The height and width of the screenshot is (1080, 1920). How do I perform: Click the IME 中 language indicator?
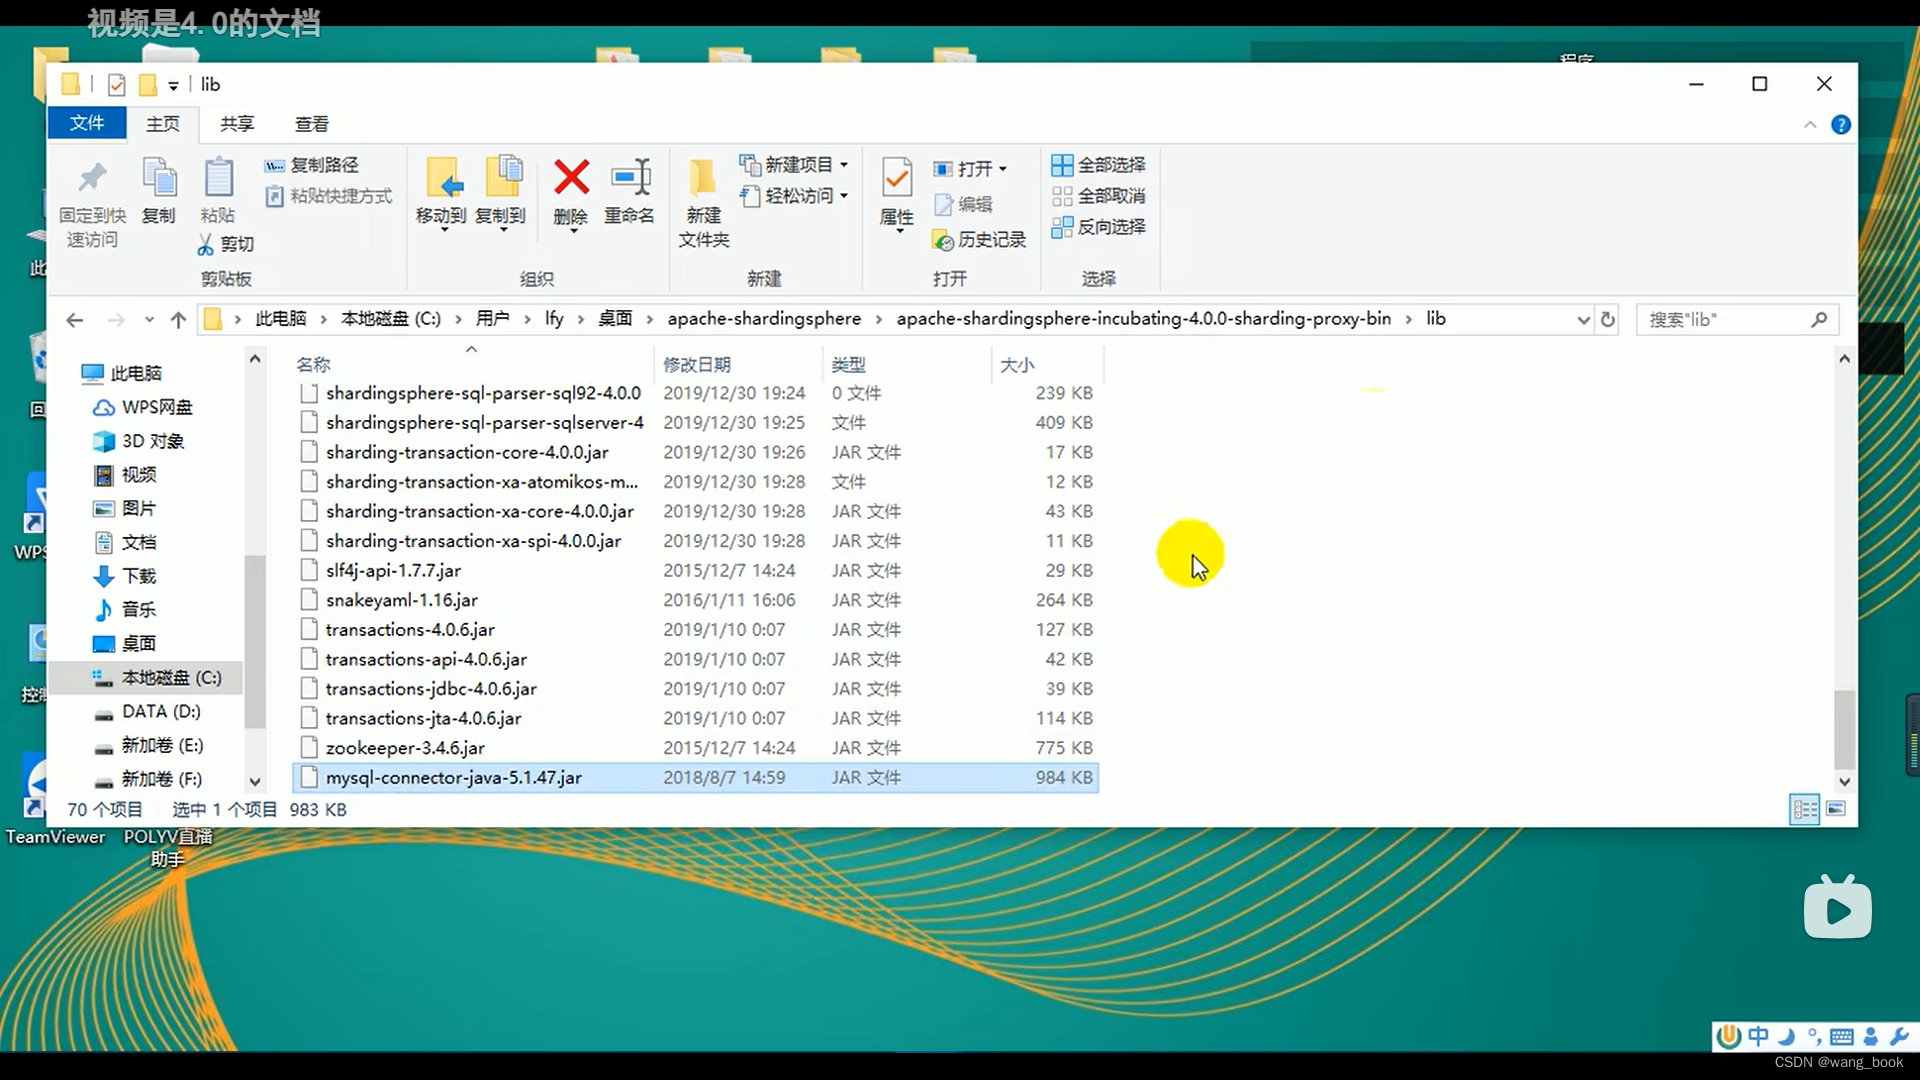point(1758,1036)
